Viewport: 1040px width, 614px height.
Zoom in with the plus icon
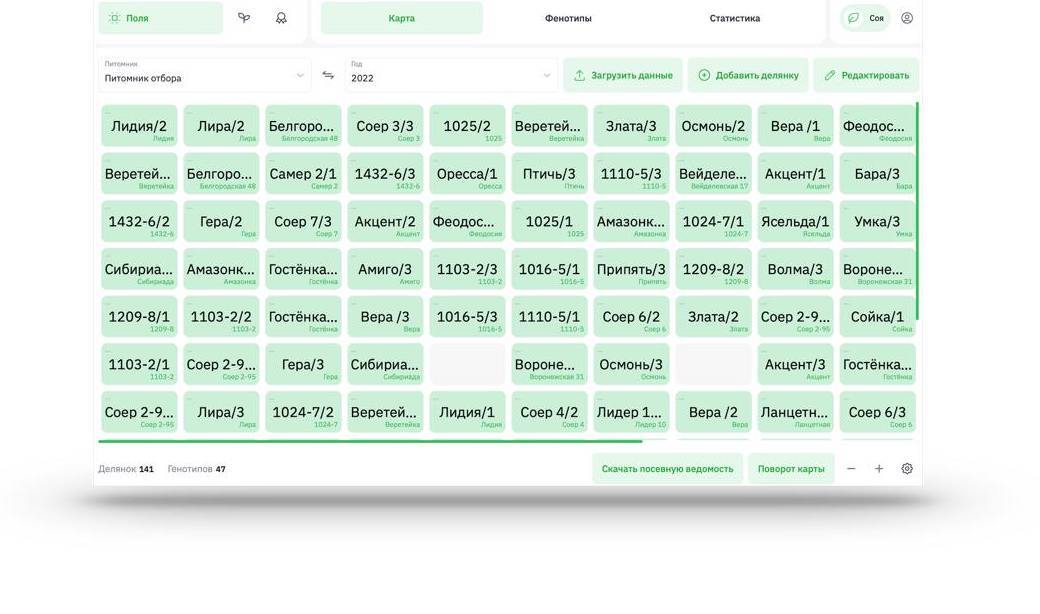(879, 469)
